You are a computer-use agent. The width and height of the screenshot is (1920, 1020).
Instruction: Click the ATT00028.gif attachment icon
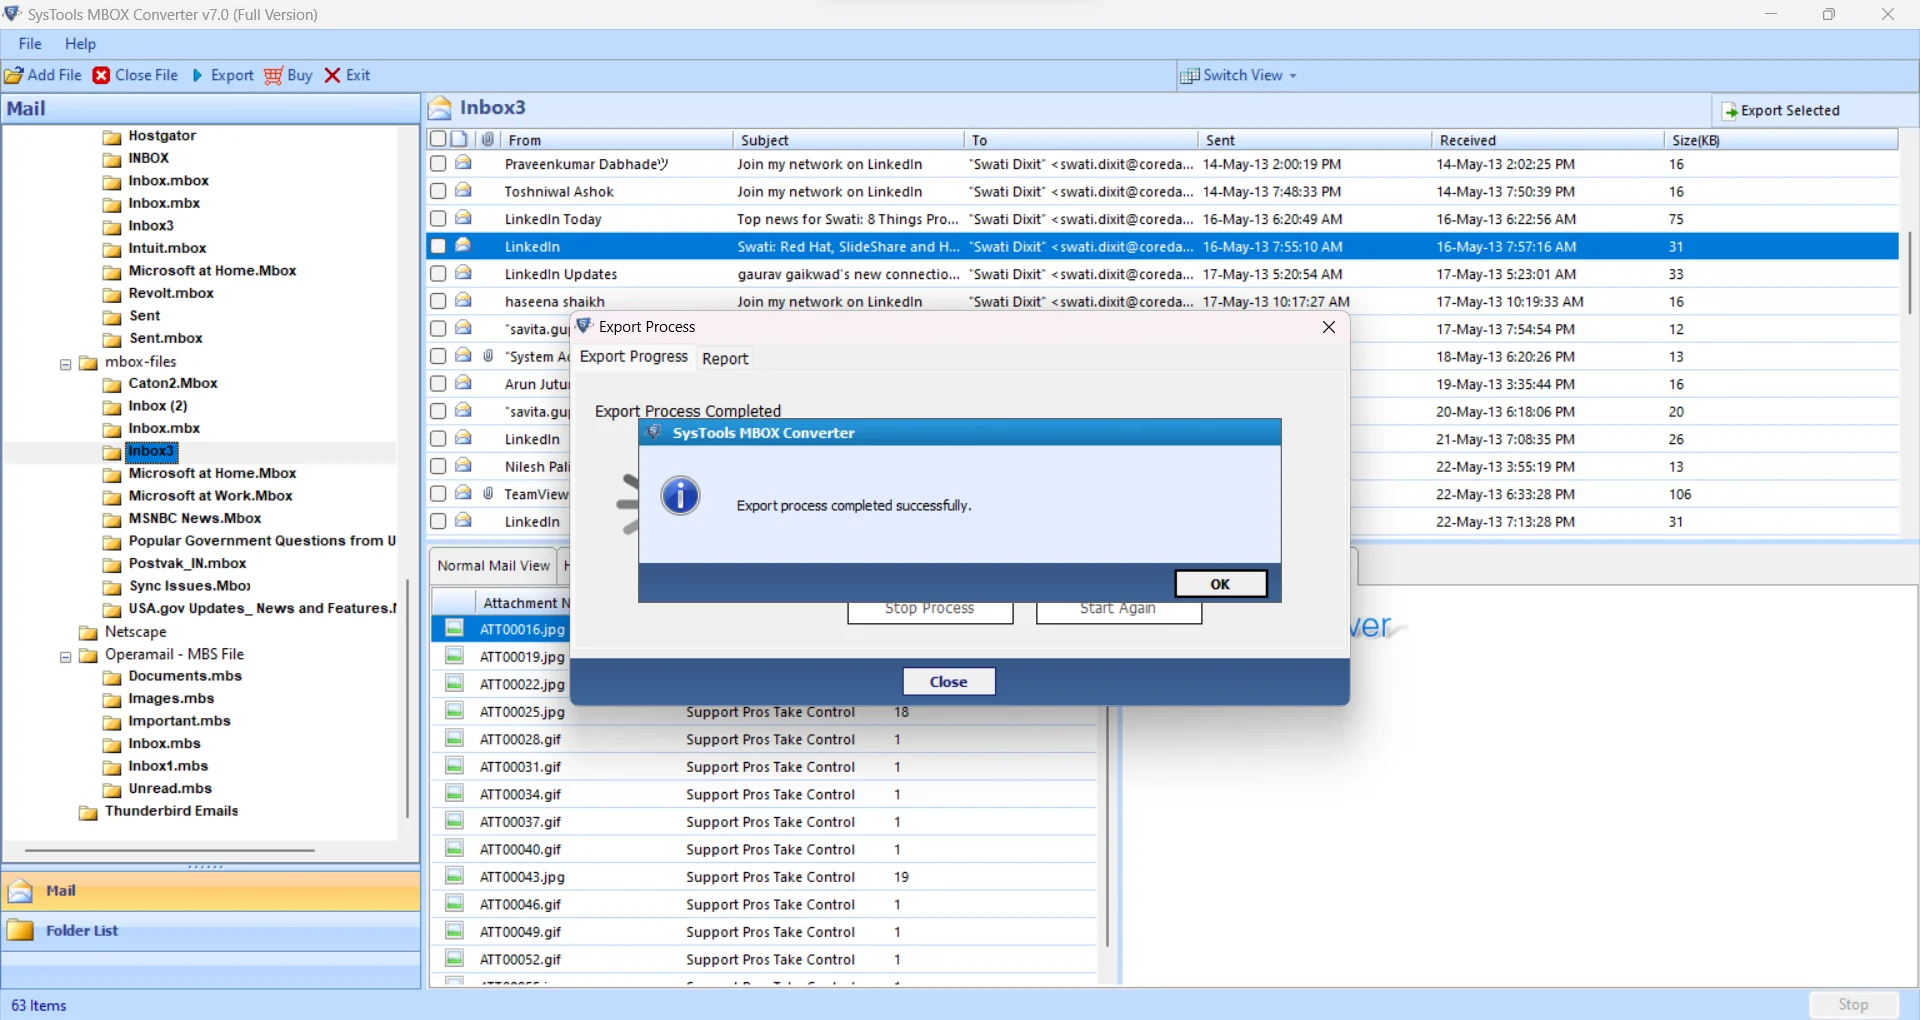coord(455,738)
